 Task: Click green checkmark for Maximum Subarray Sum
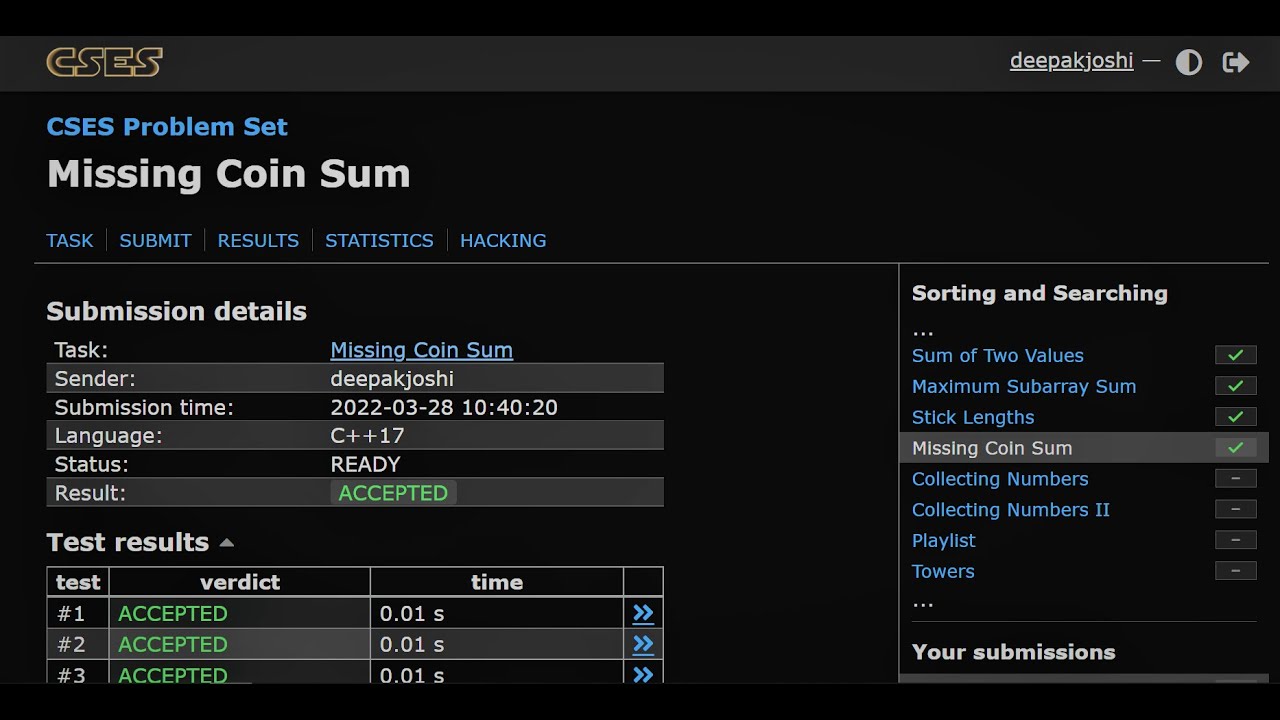click(1236, 386)
